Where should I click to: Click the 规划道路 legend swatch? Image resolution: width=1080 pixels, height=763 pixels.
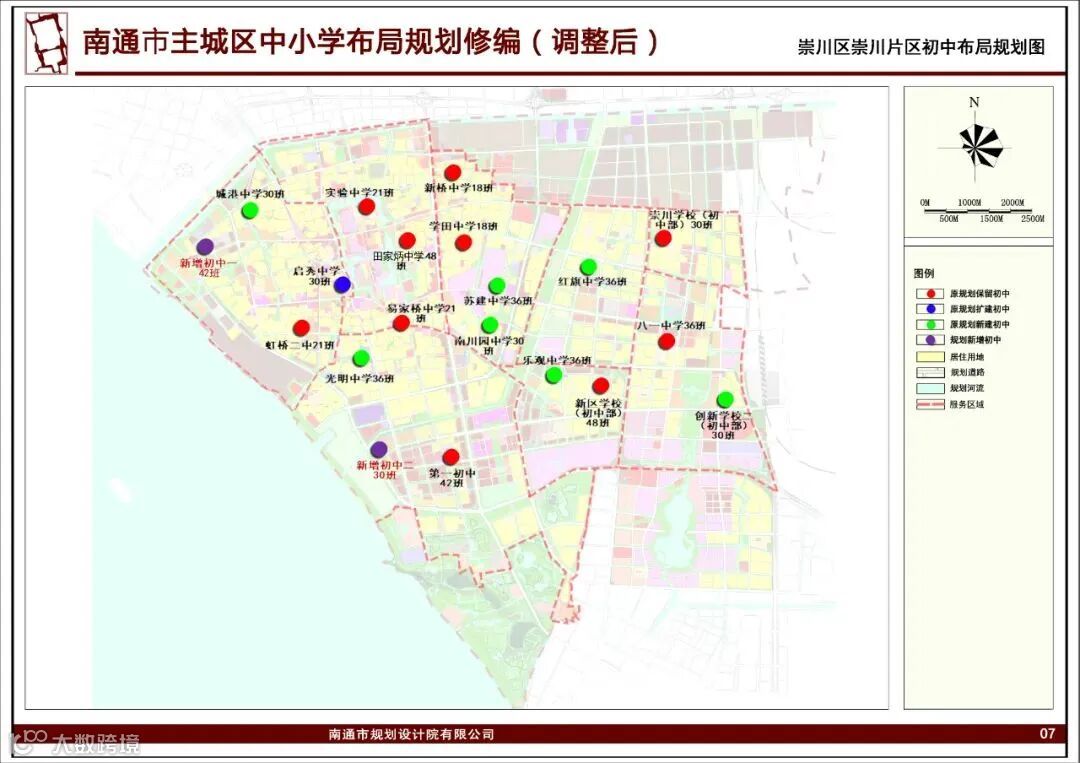point(930,373)
